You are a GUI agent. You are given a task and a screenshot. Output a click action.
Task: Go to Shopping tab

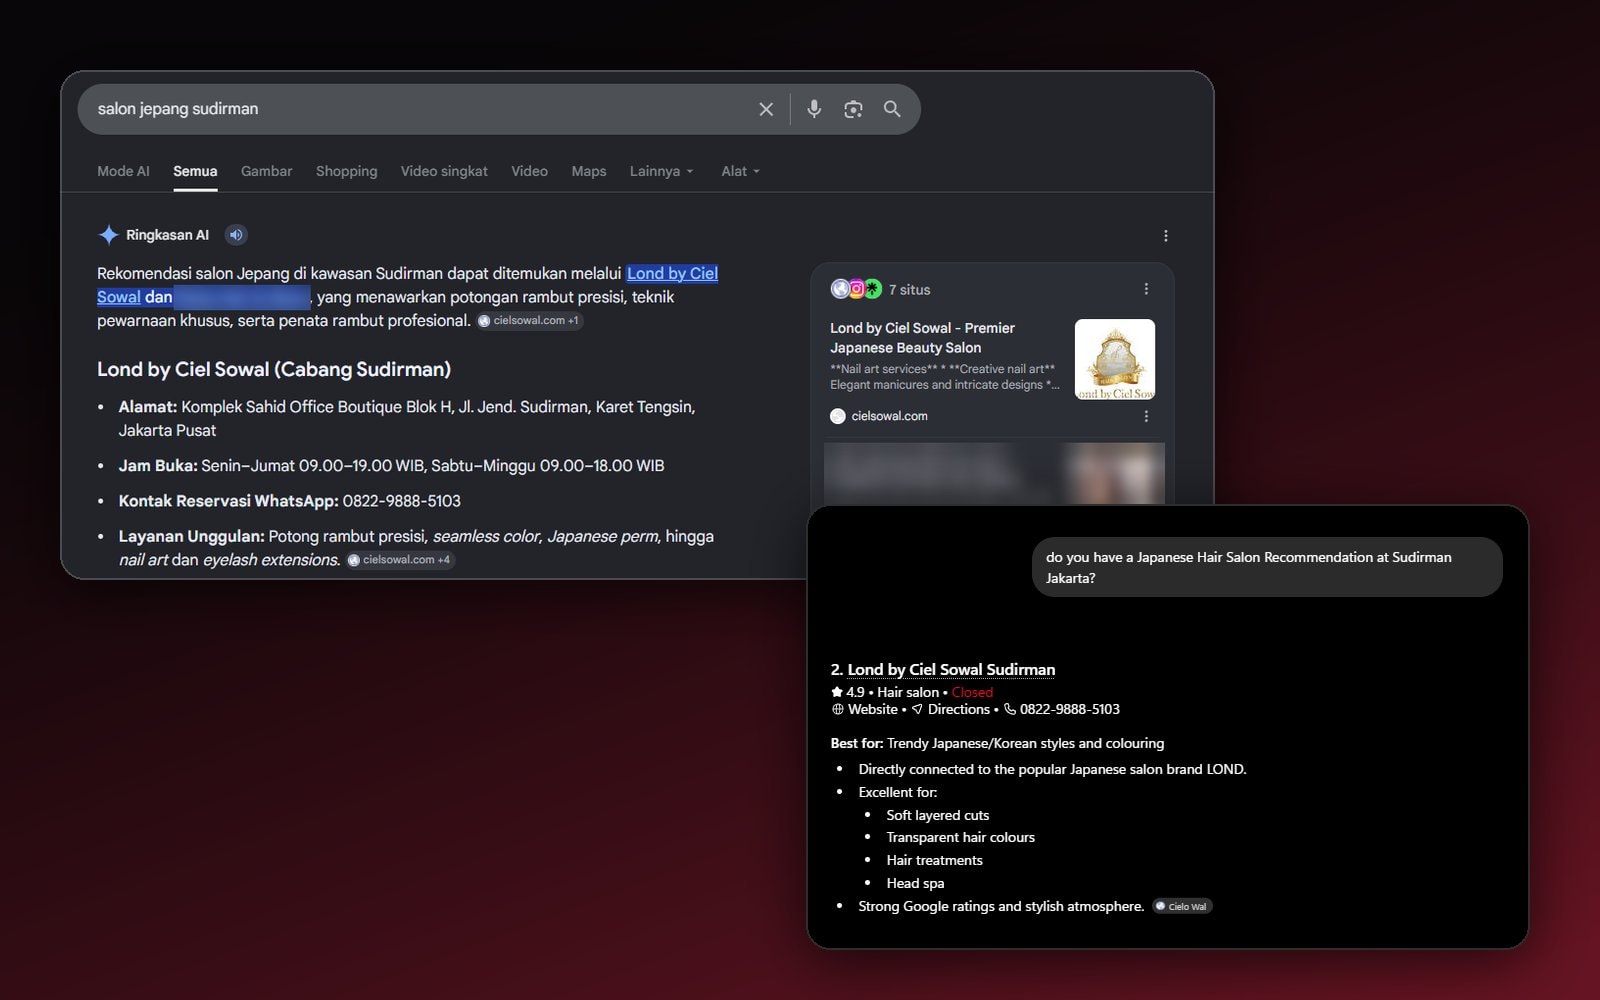point(346,171)
